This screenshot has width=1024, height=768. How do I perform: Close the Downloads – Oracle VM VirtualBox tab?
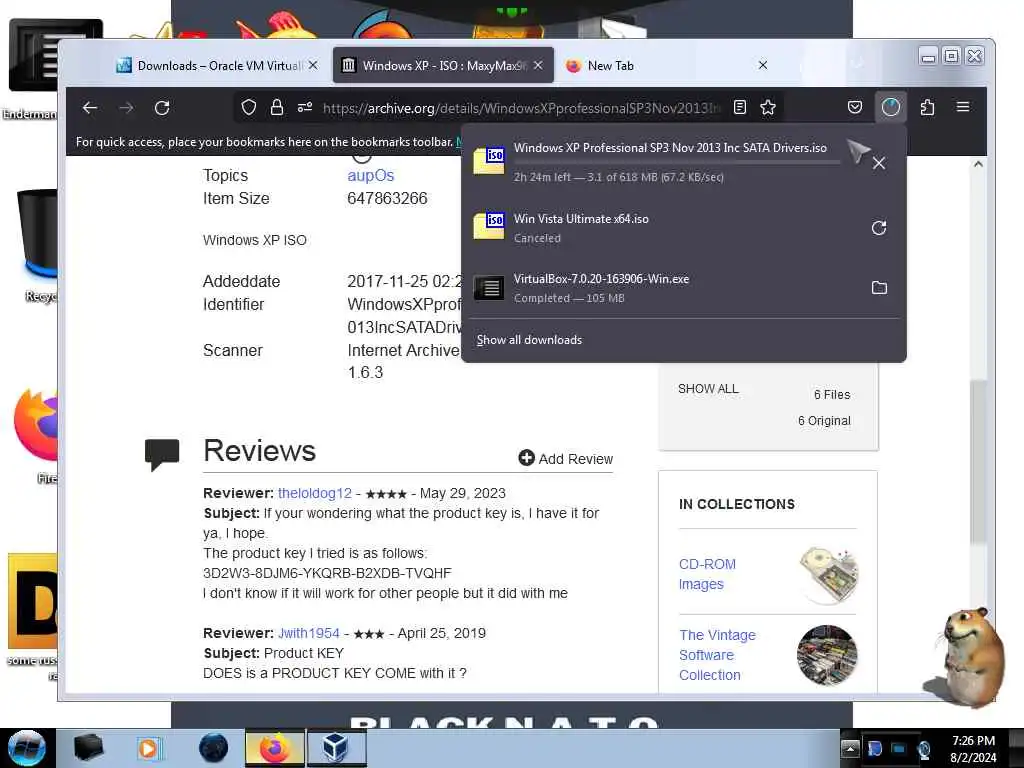click(313, 65)
